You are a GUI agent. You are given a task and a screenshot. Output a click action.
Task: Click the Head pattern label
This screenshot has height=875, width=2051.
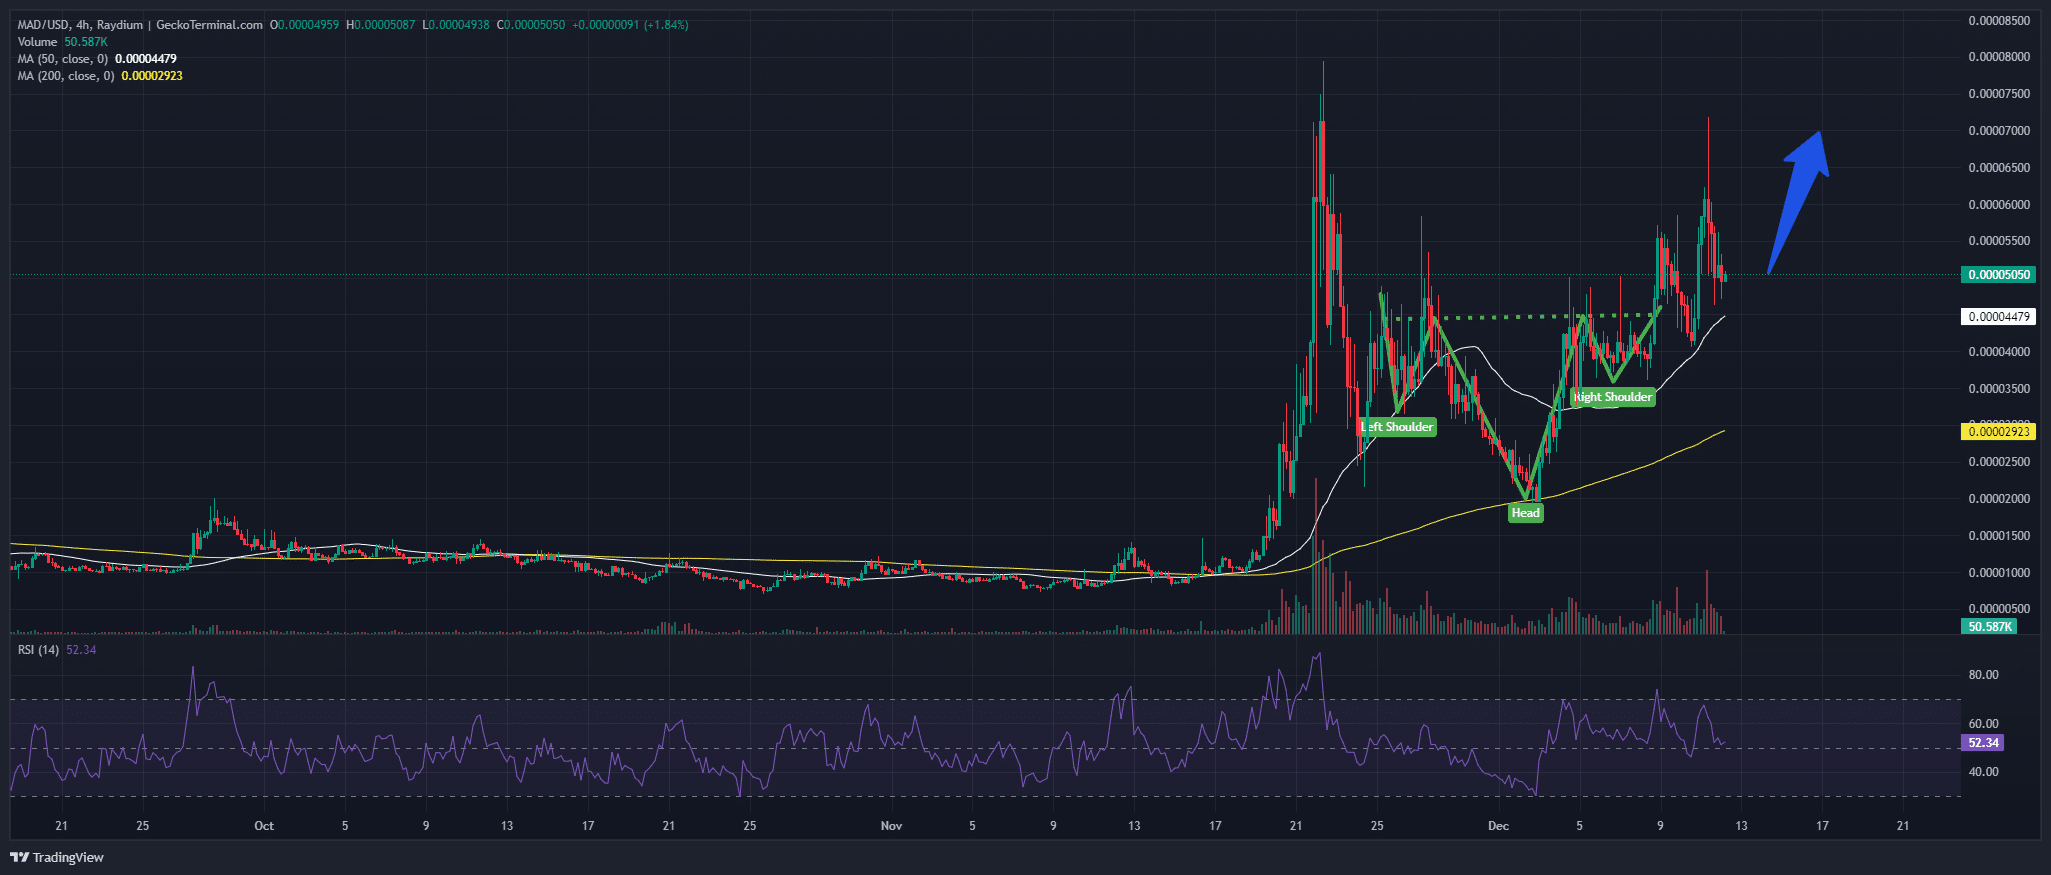coord(1525,513)
